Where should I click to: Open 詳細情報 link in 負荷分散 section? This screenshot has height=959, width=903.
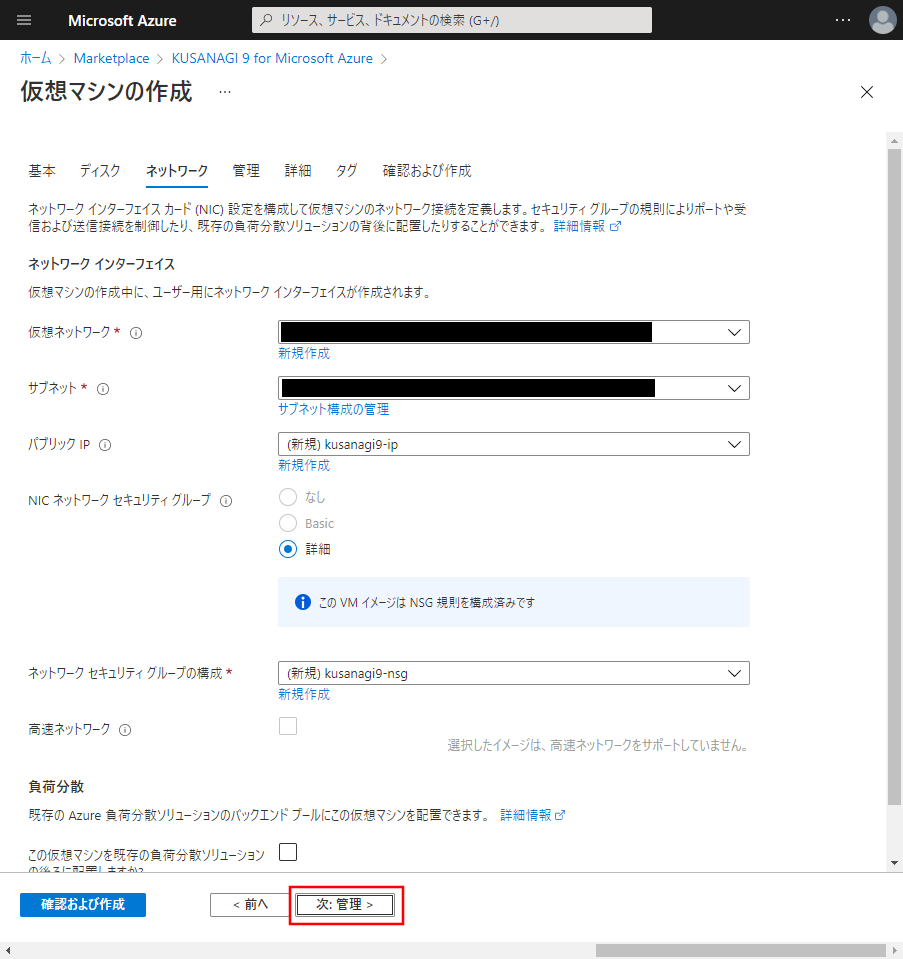pyautogui.click(x=526, y=815)
